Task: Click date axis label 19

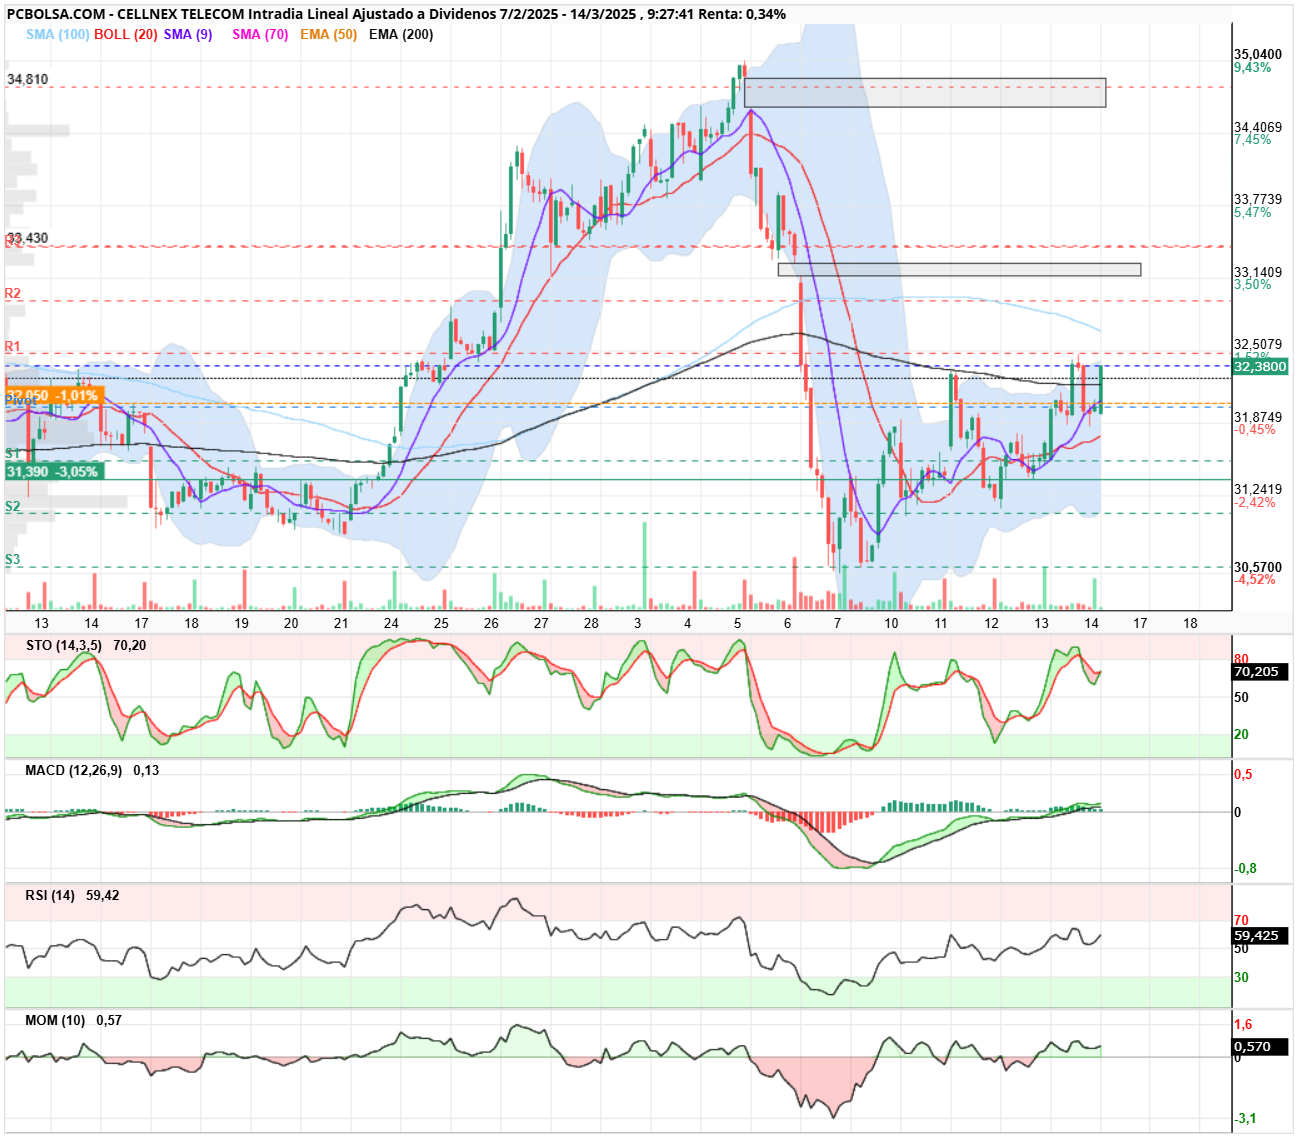Action: [x=241, y=623]
